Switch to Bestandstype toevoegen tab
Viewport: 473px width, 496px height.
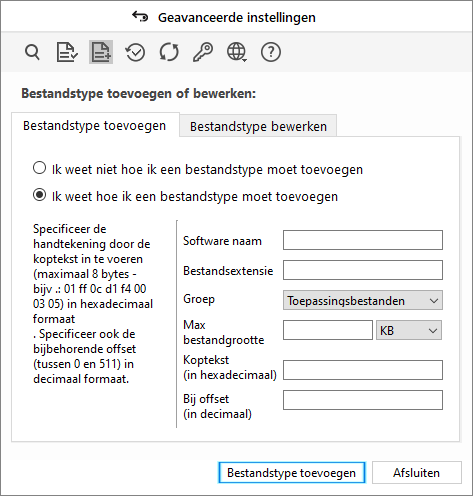(95, 126)
